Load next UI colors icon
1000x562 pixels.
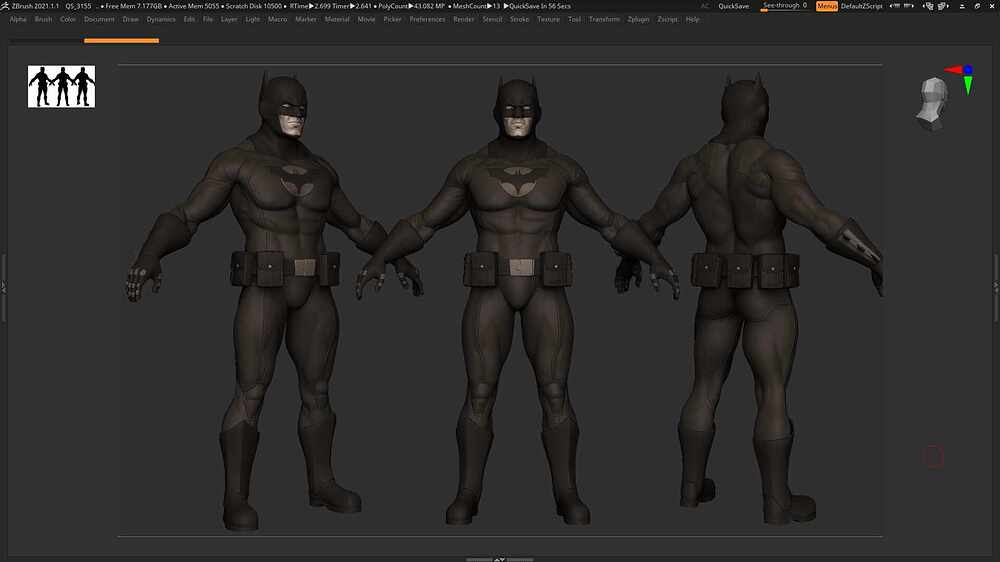[x=943, y=6]
